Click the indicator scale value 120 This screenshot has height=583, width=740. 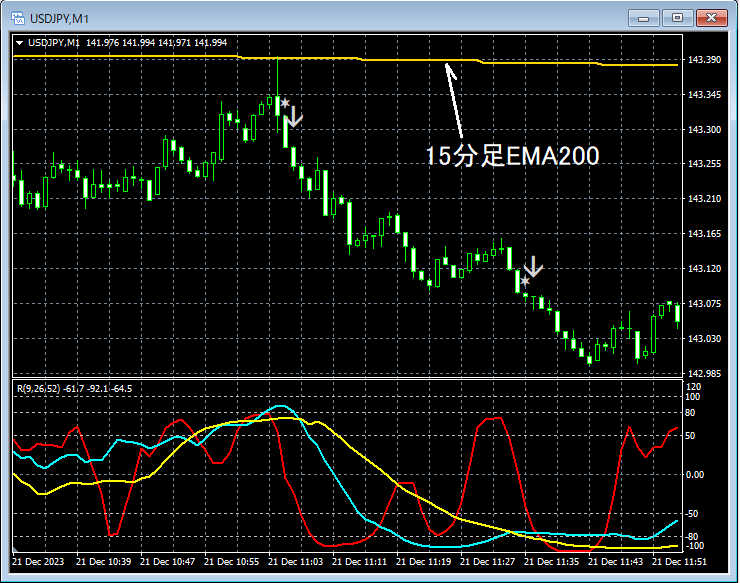[693, 387]
